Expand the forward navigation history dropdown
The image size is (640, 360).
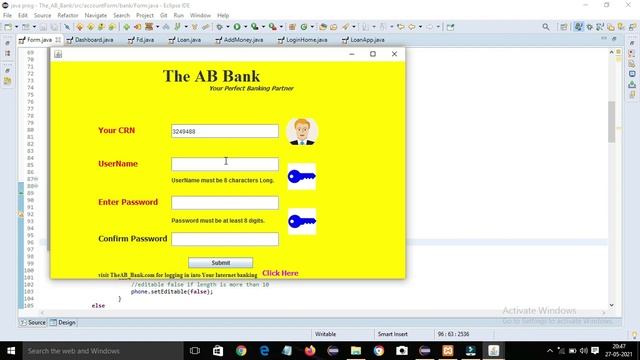pos(438,27)
